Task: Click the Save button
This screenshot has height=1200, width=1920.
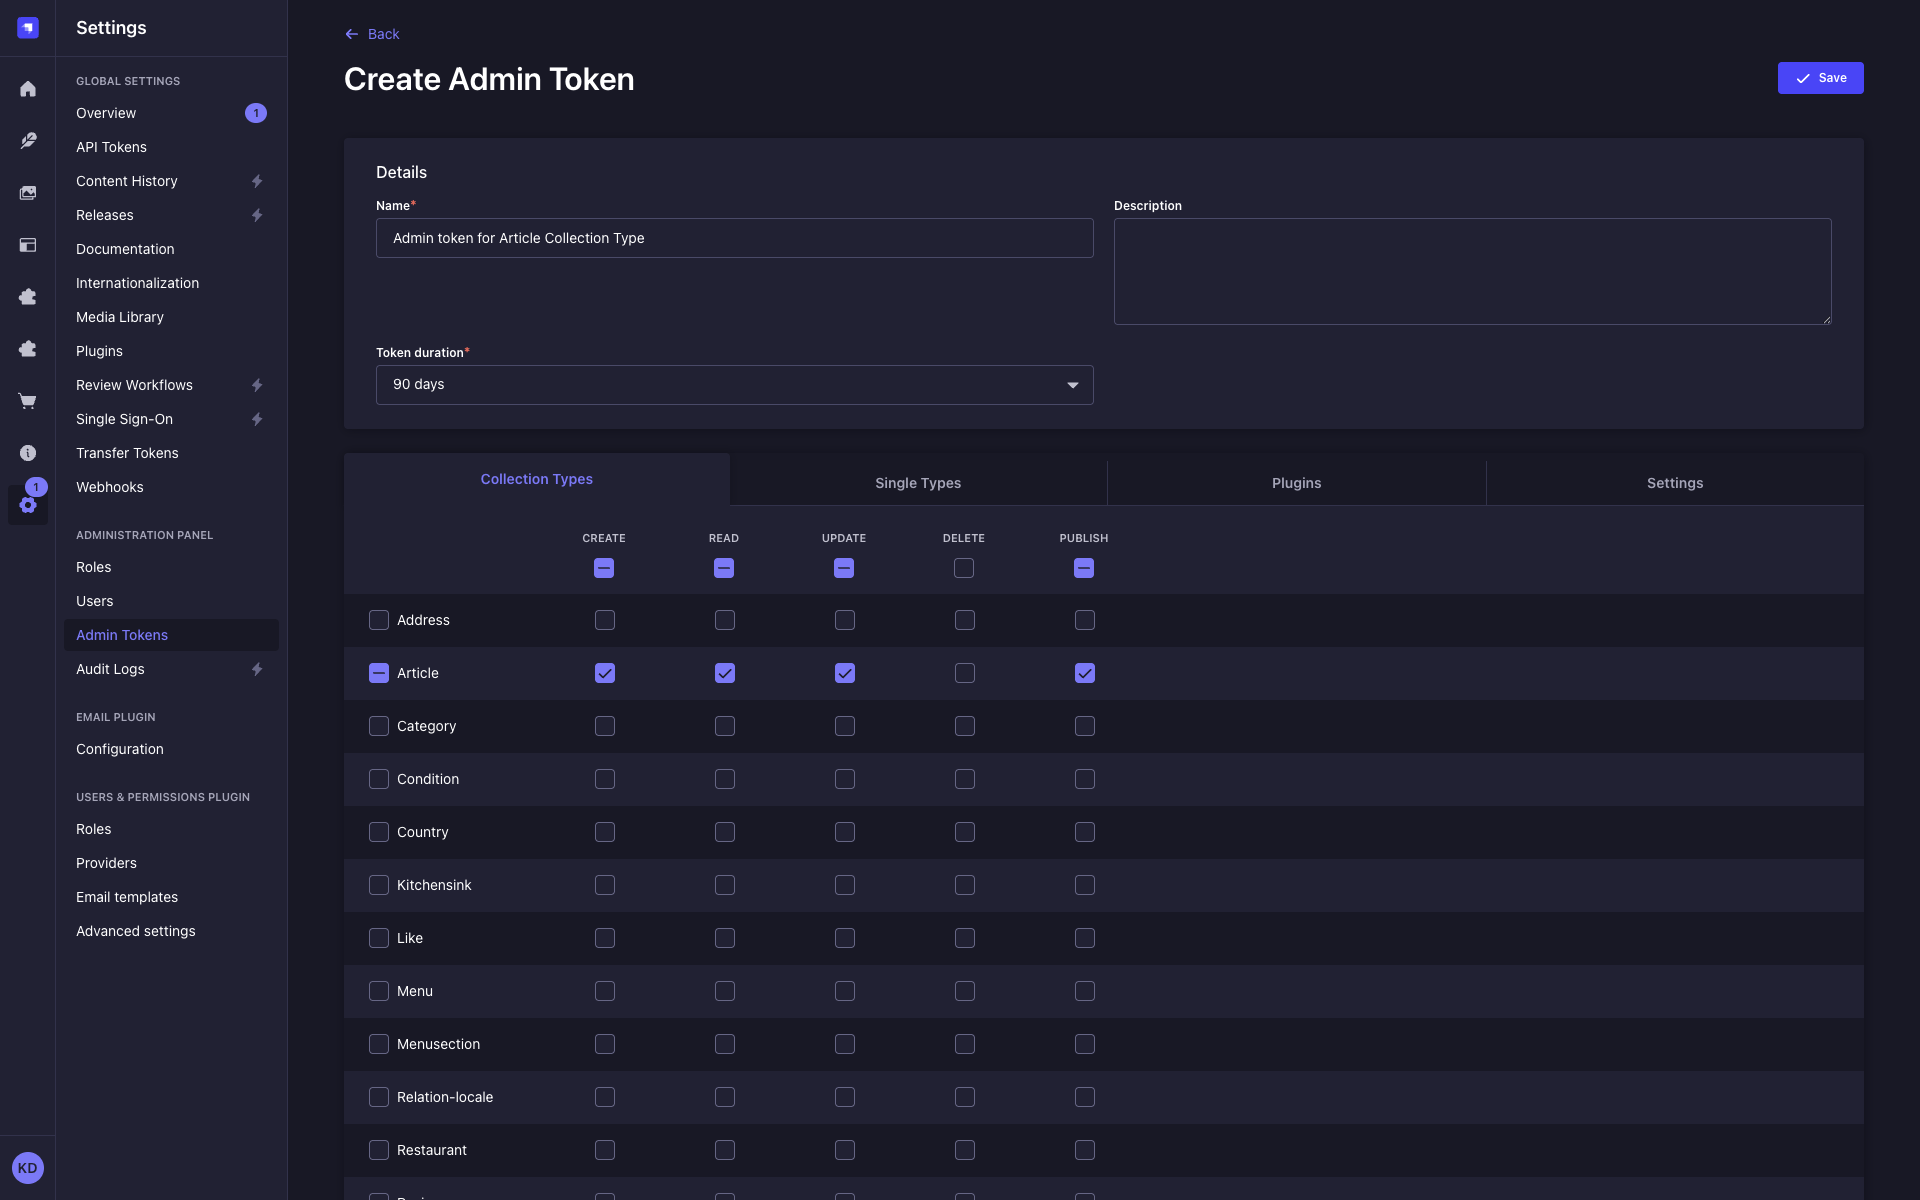Action: point(1820,77)
